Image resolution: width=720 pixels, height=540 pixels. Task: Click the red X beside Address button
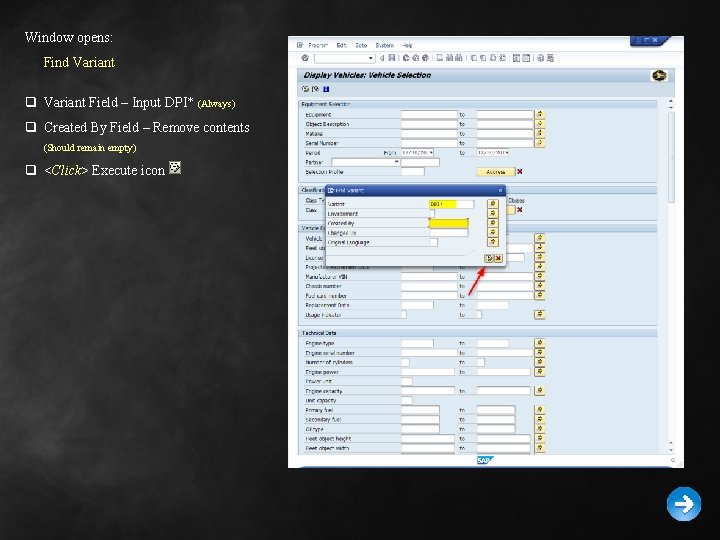[x=520, y=172]
